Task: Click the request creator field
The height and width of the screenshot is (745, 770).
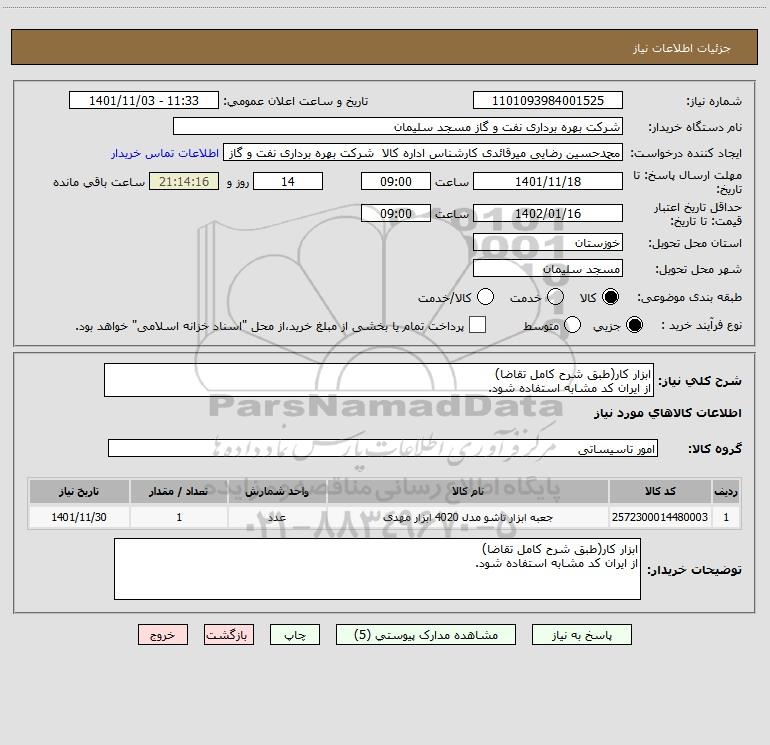Action: (x=423, y=153)
